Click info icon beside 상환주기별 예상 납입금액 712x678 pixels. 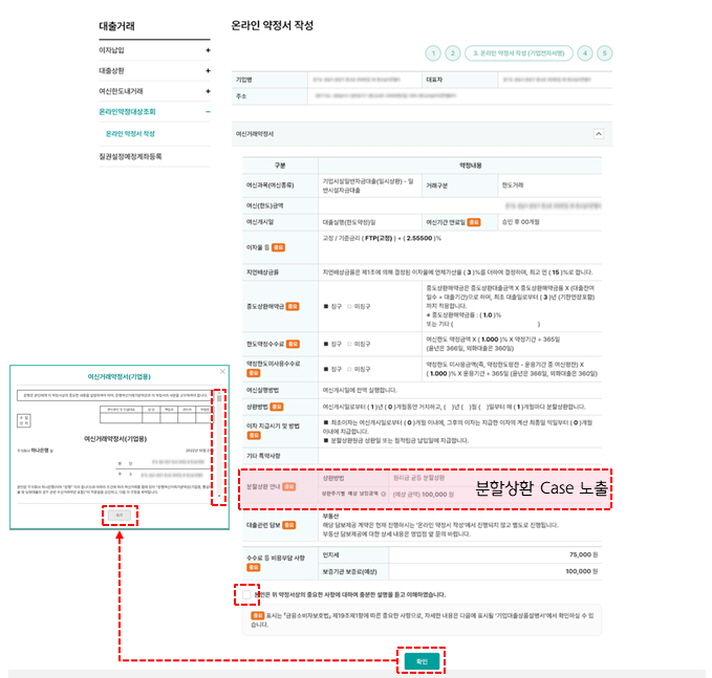[x=384, y=494]
